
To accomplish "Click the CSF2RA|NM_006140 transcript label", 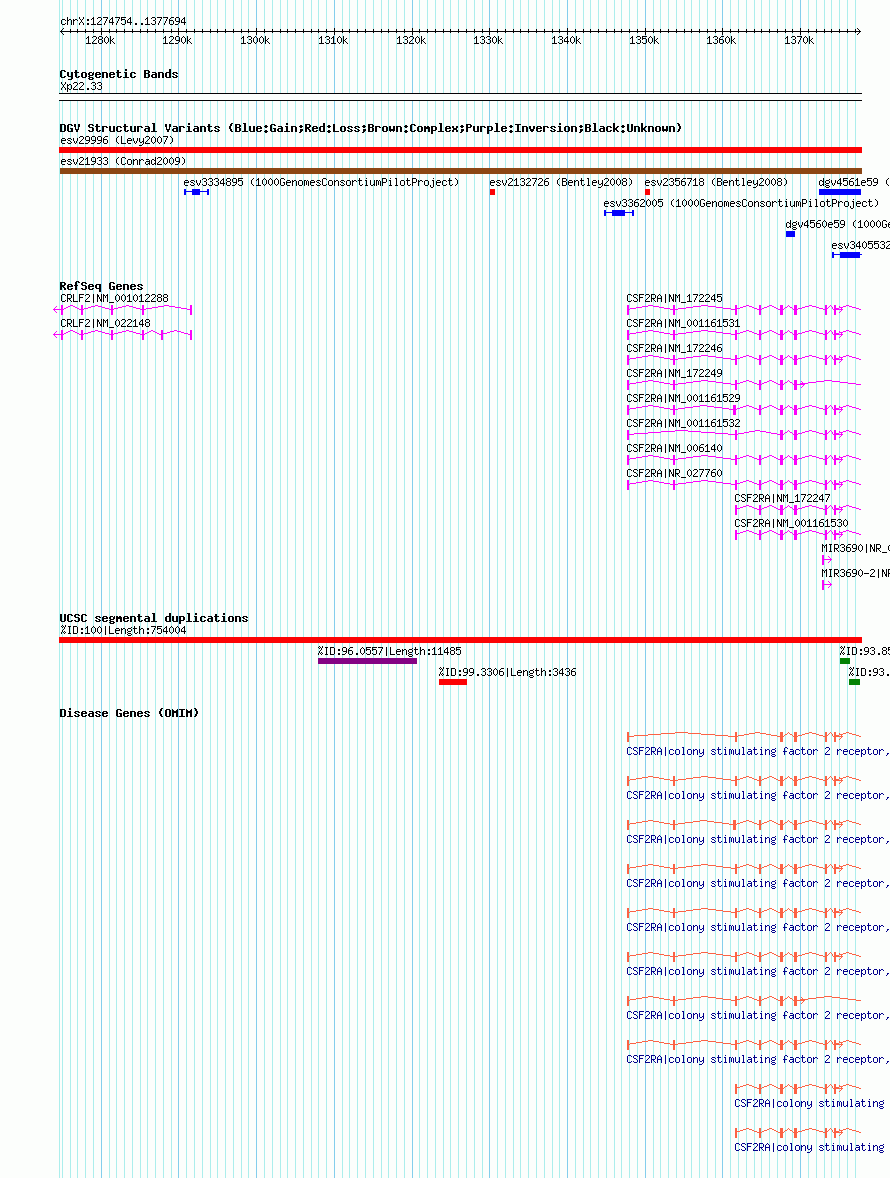I will (x=674, y=448).
